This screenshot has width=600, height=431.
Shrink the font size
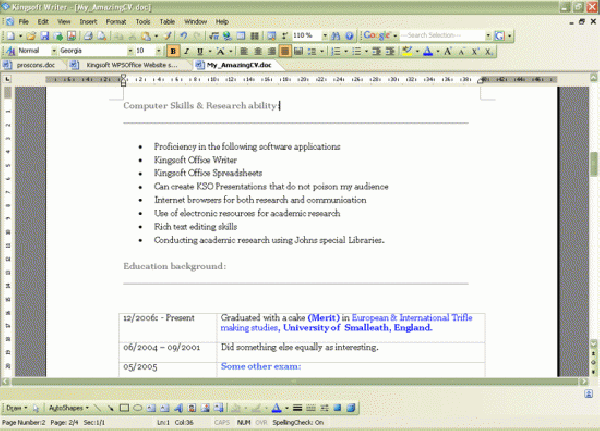point(461,51)
